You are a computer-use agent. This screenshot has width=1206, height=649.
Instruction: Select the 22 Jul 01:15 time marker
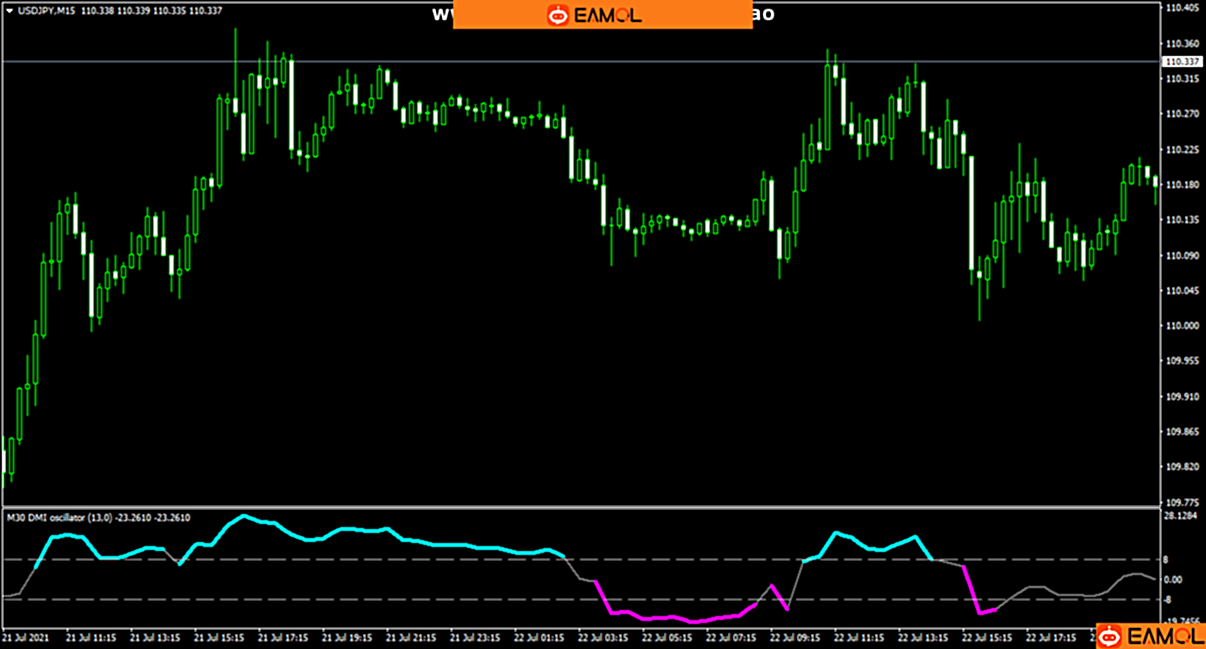pyautogui.click(x=540, y=636)
